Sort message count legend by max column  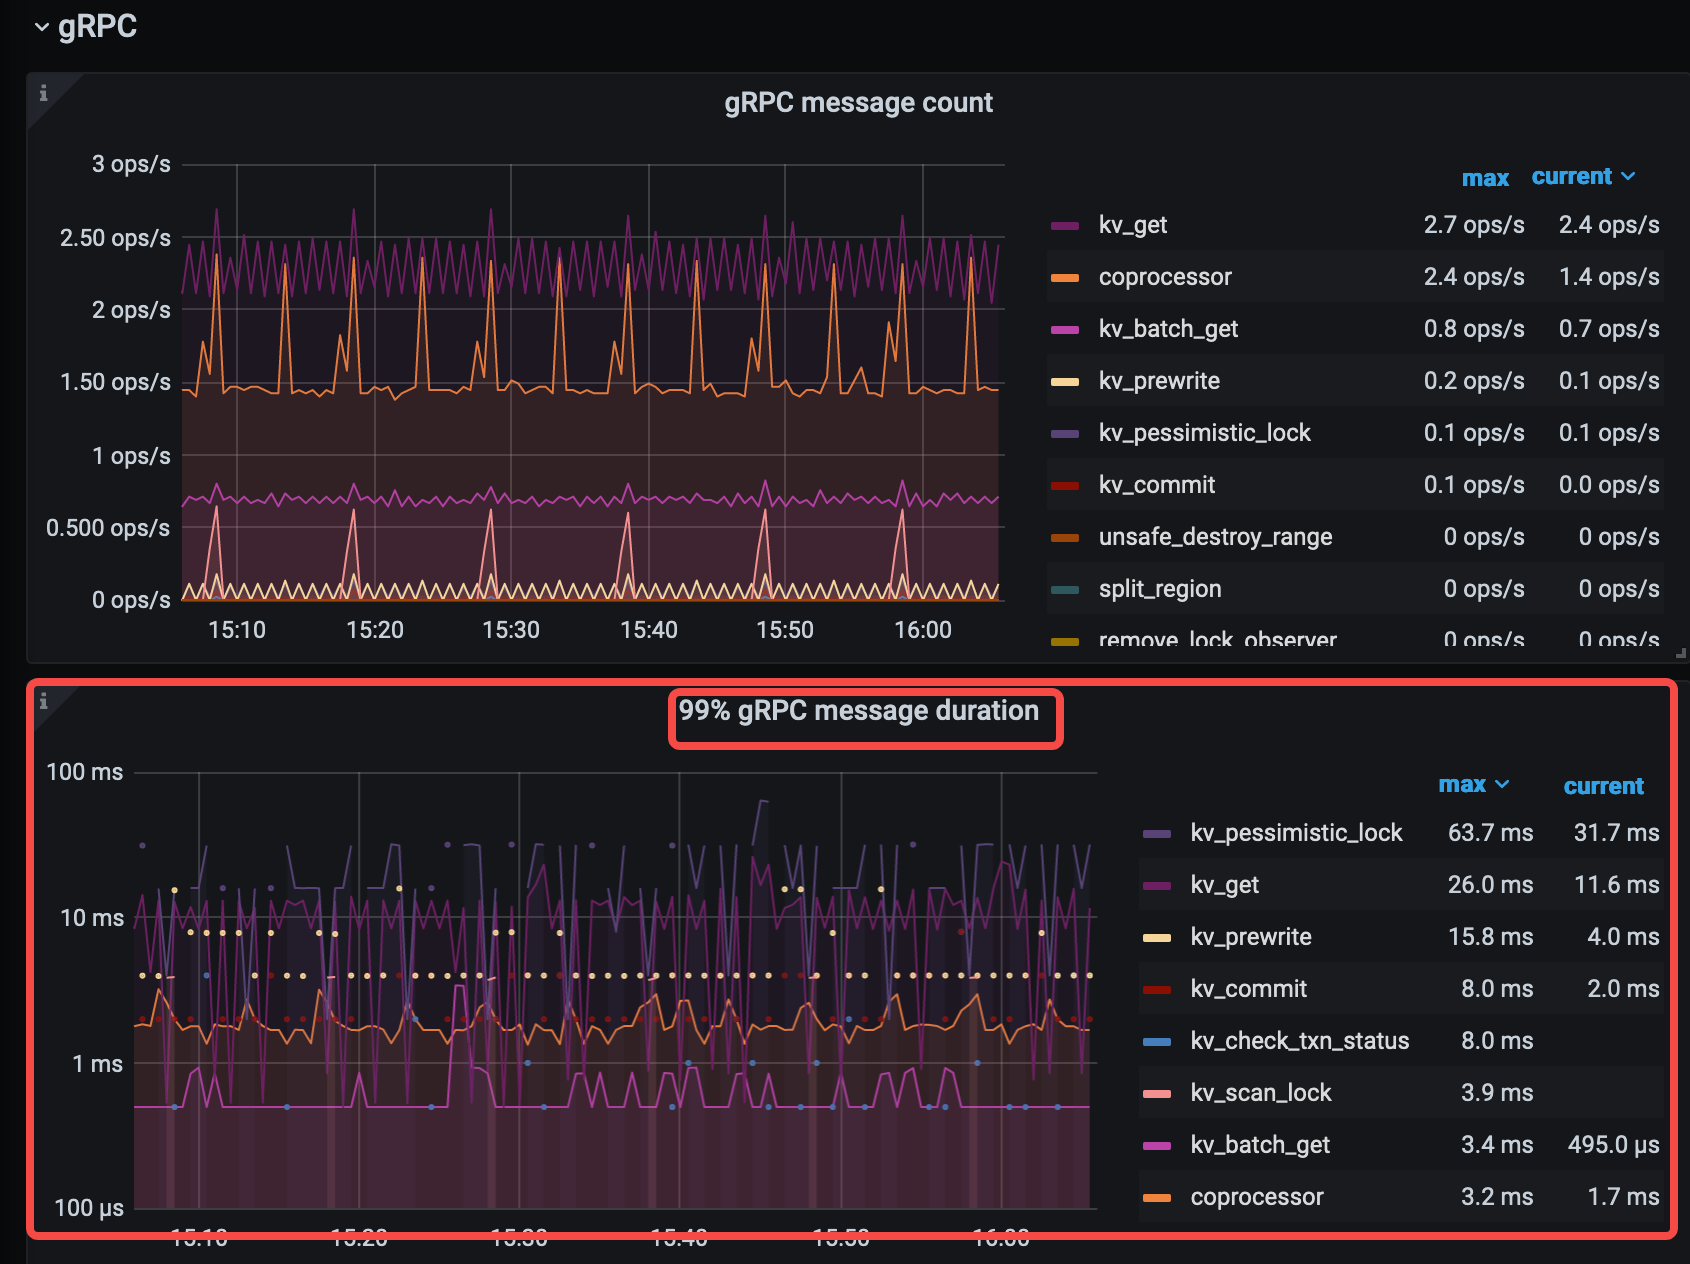pyautogui.click(x=1485, y=179)
